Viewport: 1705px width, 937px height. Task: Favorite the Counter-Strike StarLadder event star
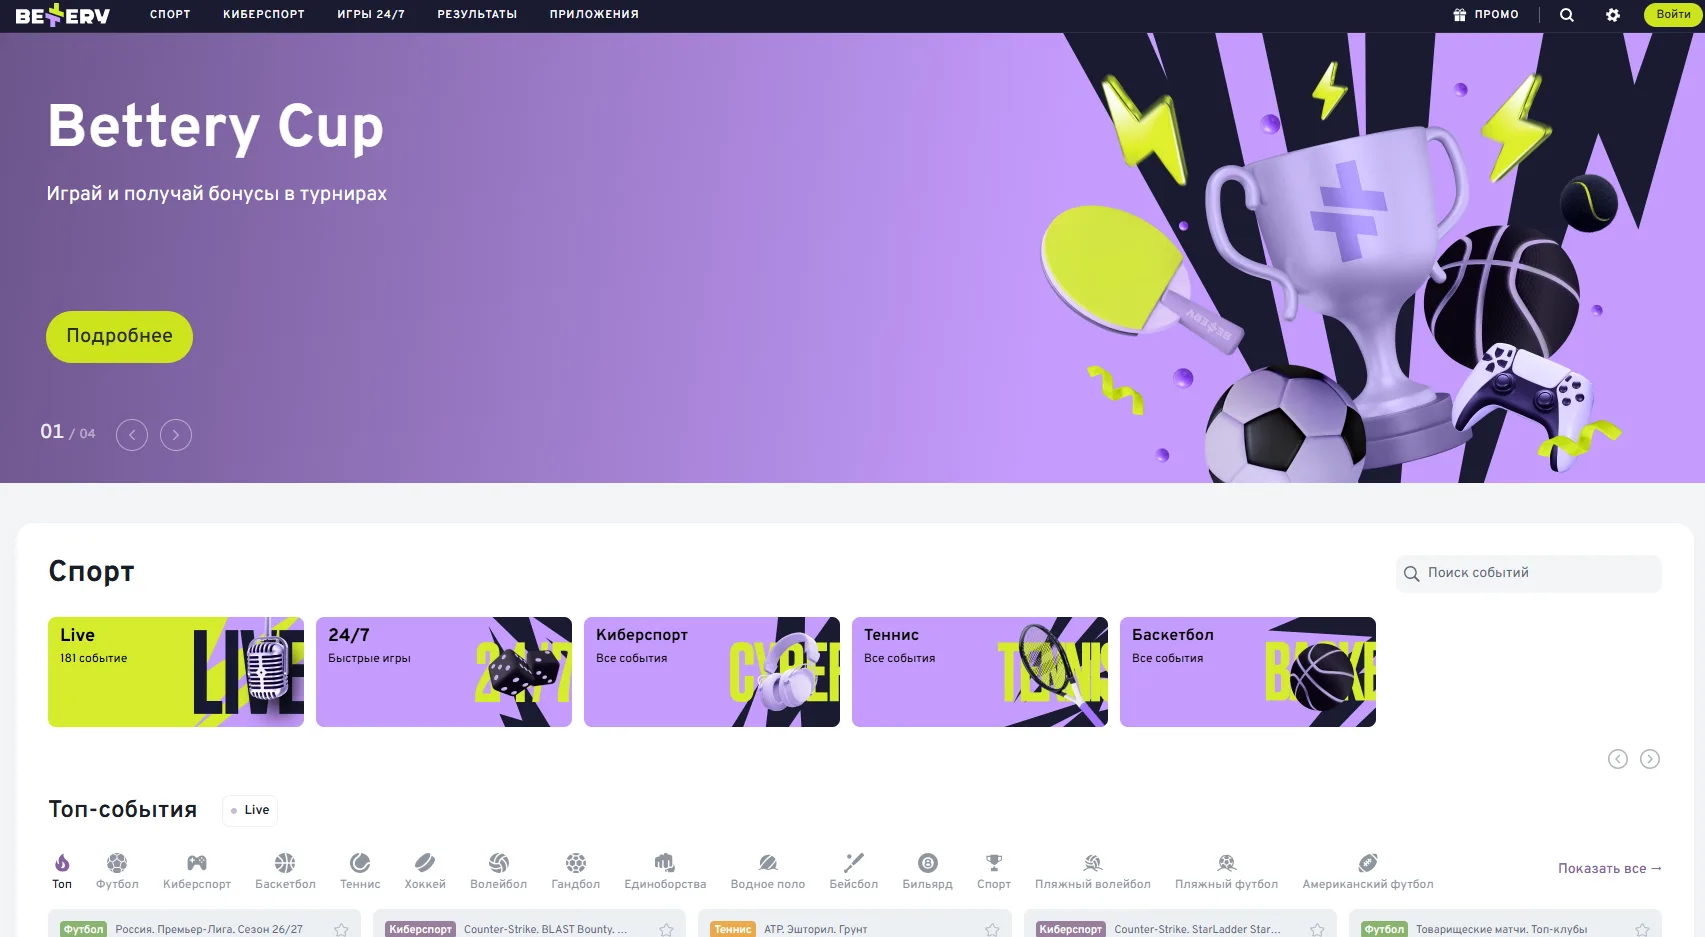click(1317, 930)
